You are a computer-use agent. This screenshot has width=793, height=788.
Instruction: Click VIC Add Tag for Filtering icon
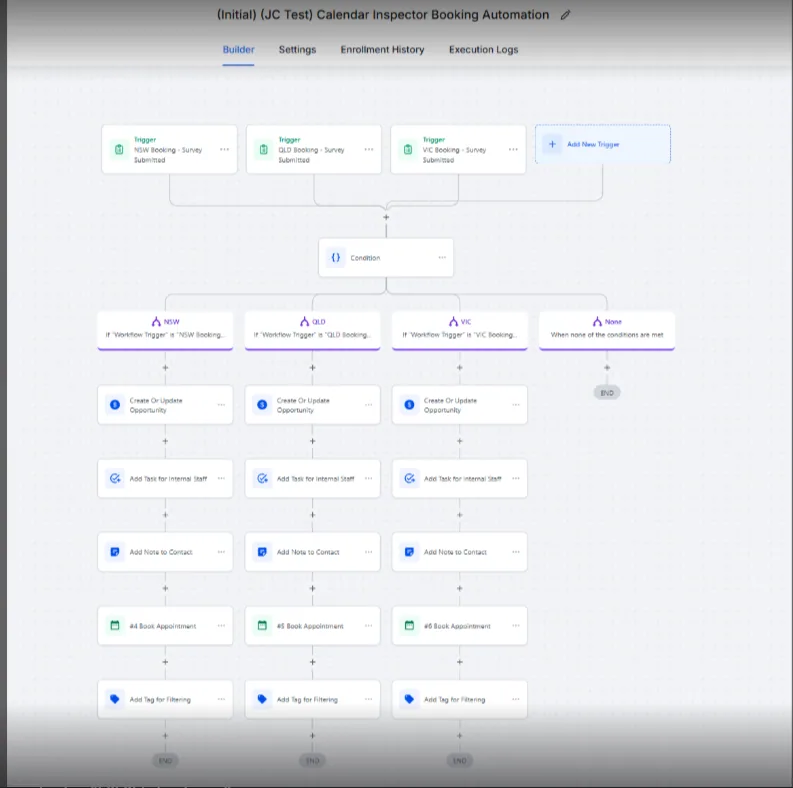409,699
